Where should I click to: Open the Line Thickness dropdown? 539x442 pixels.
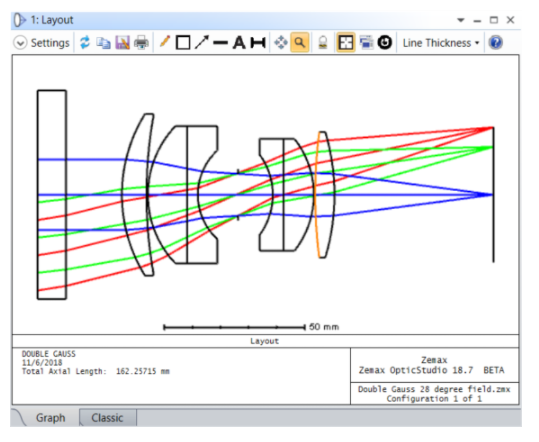point(441,43)
